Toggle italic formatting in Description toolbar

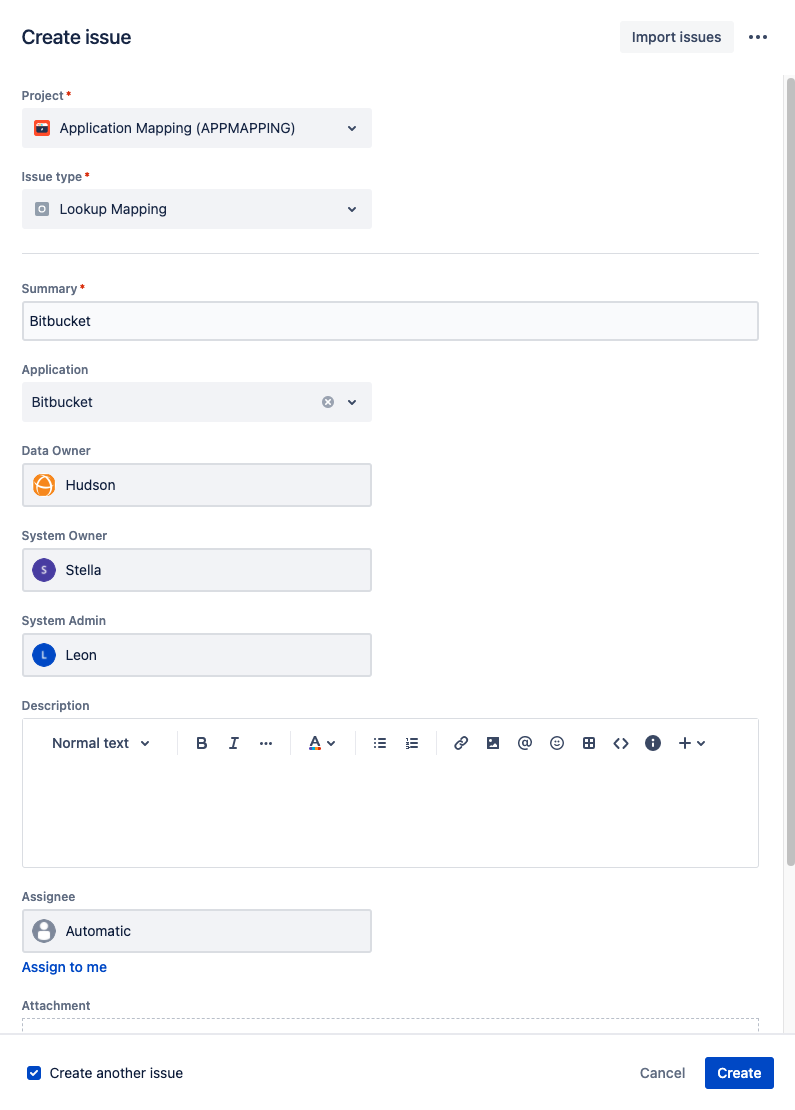pos(234,743)
